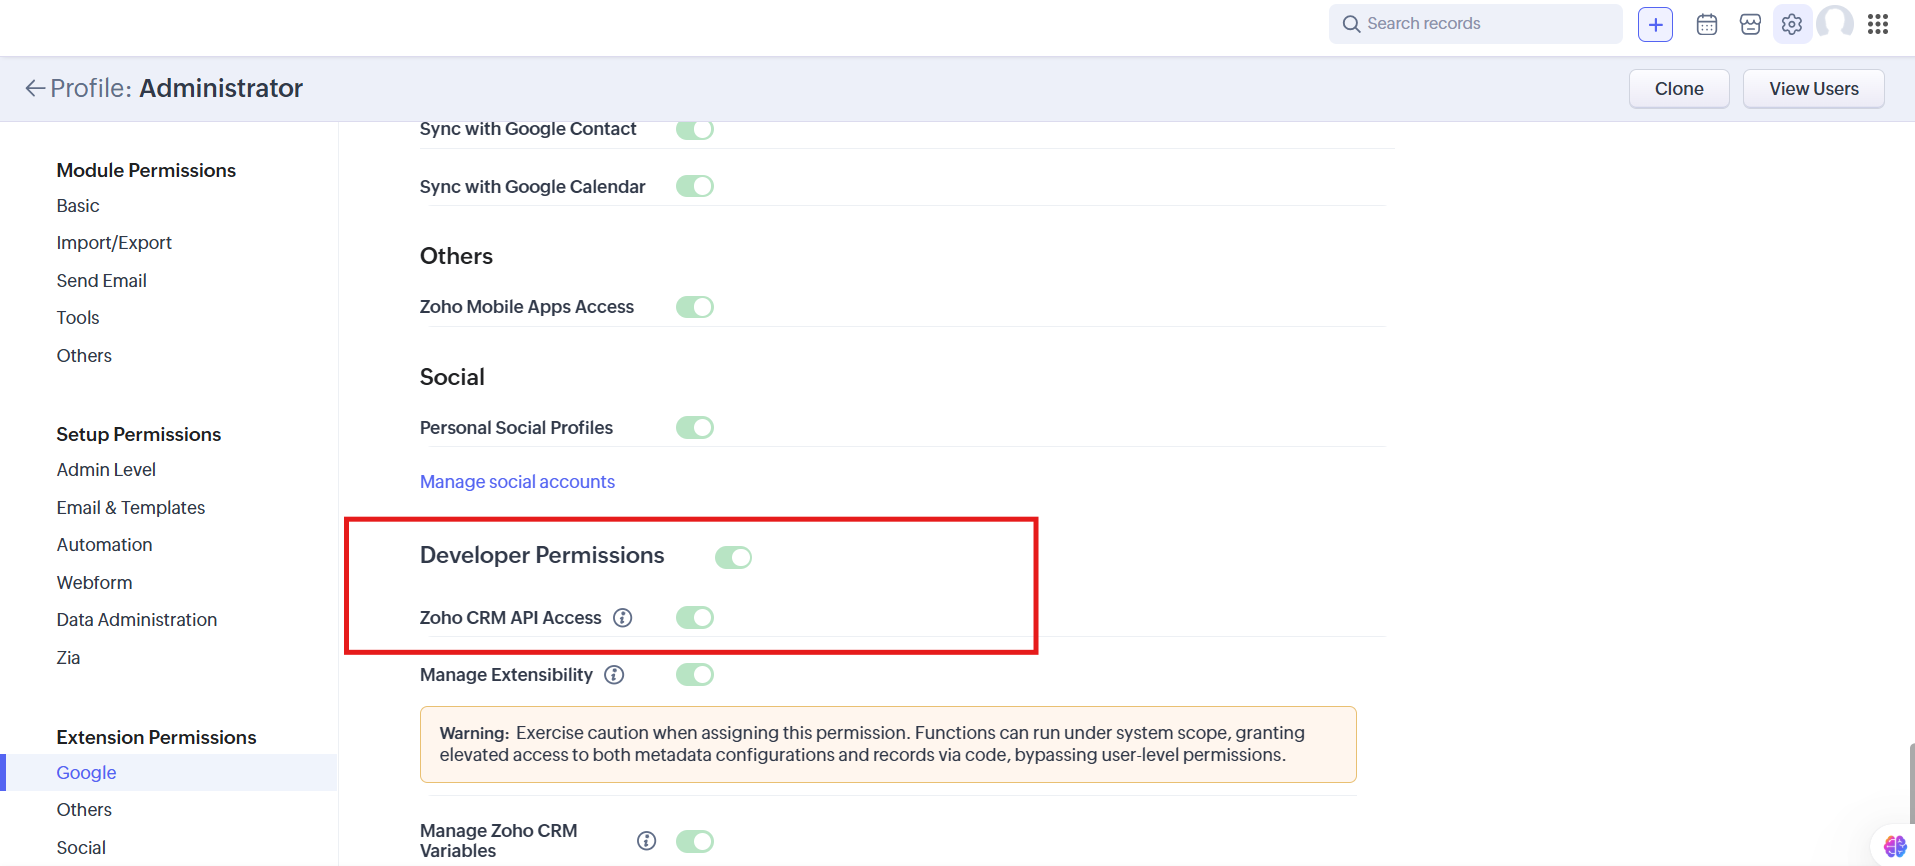Open the Data Administration section
Screen dimensions: 1915x866
pos(137,619)
